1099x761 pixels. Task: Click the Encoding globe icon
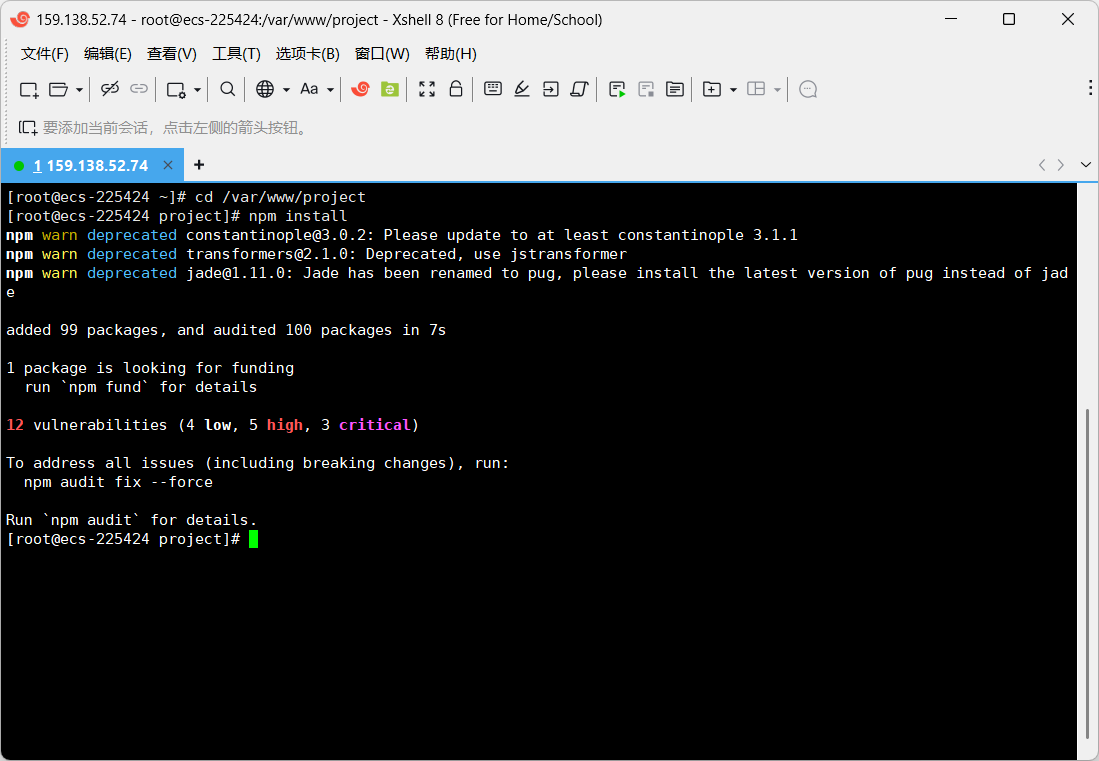265,89
